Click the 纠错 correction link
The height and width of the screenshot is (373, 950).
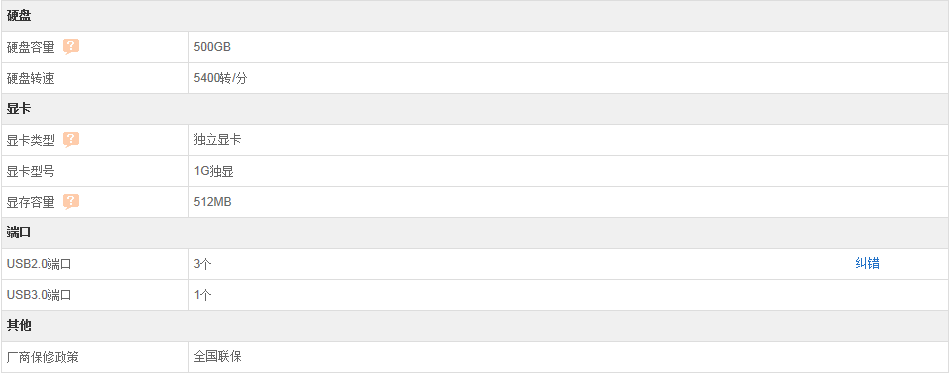[867, 263]
